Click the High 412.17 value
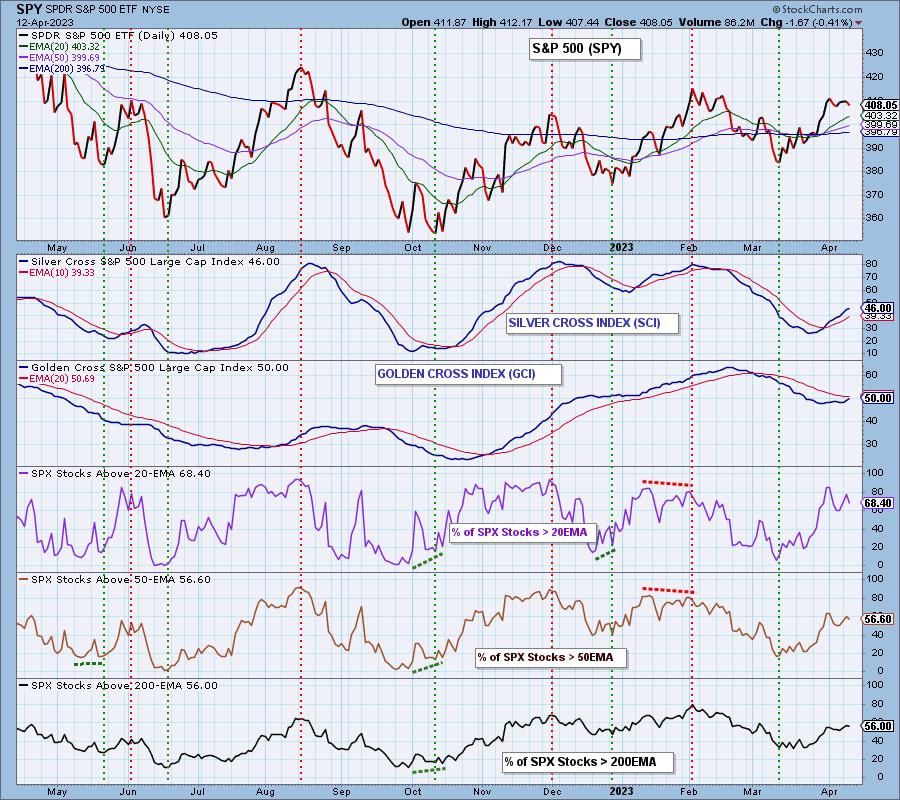 click(x=505, y=22)
